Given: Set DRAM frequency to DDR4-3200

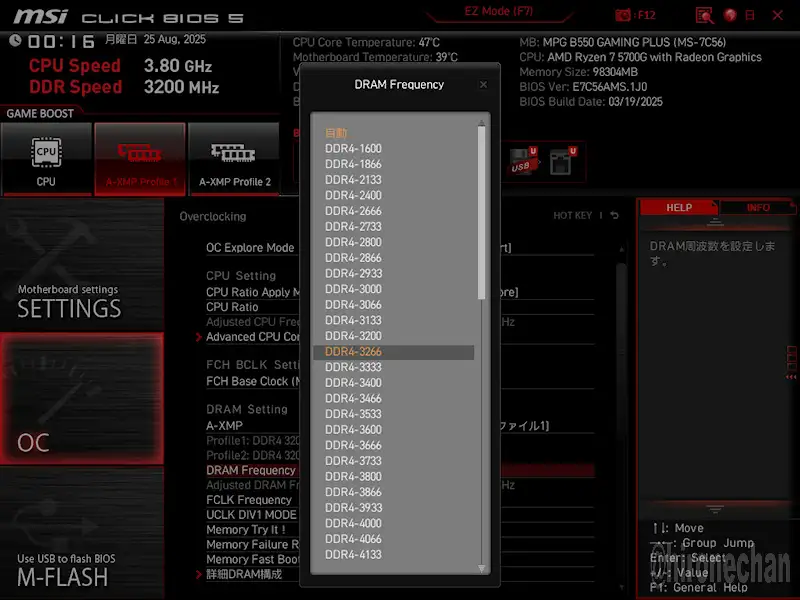Looking at the screenshot, I should [x=353, y=336].
